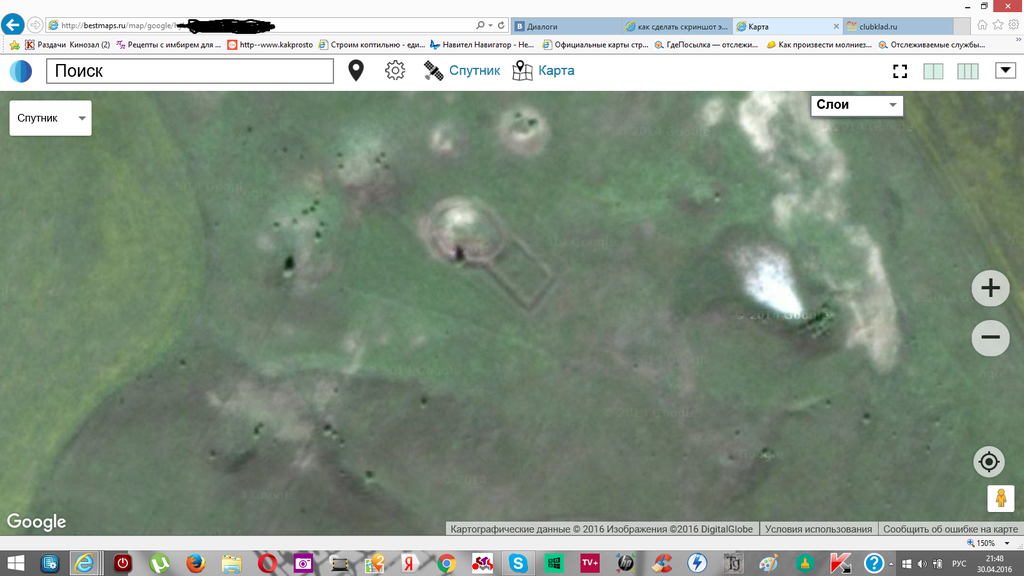Open the browser Home icon
Viewport: 1024px width, 576px height.
982,25
